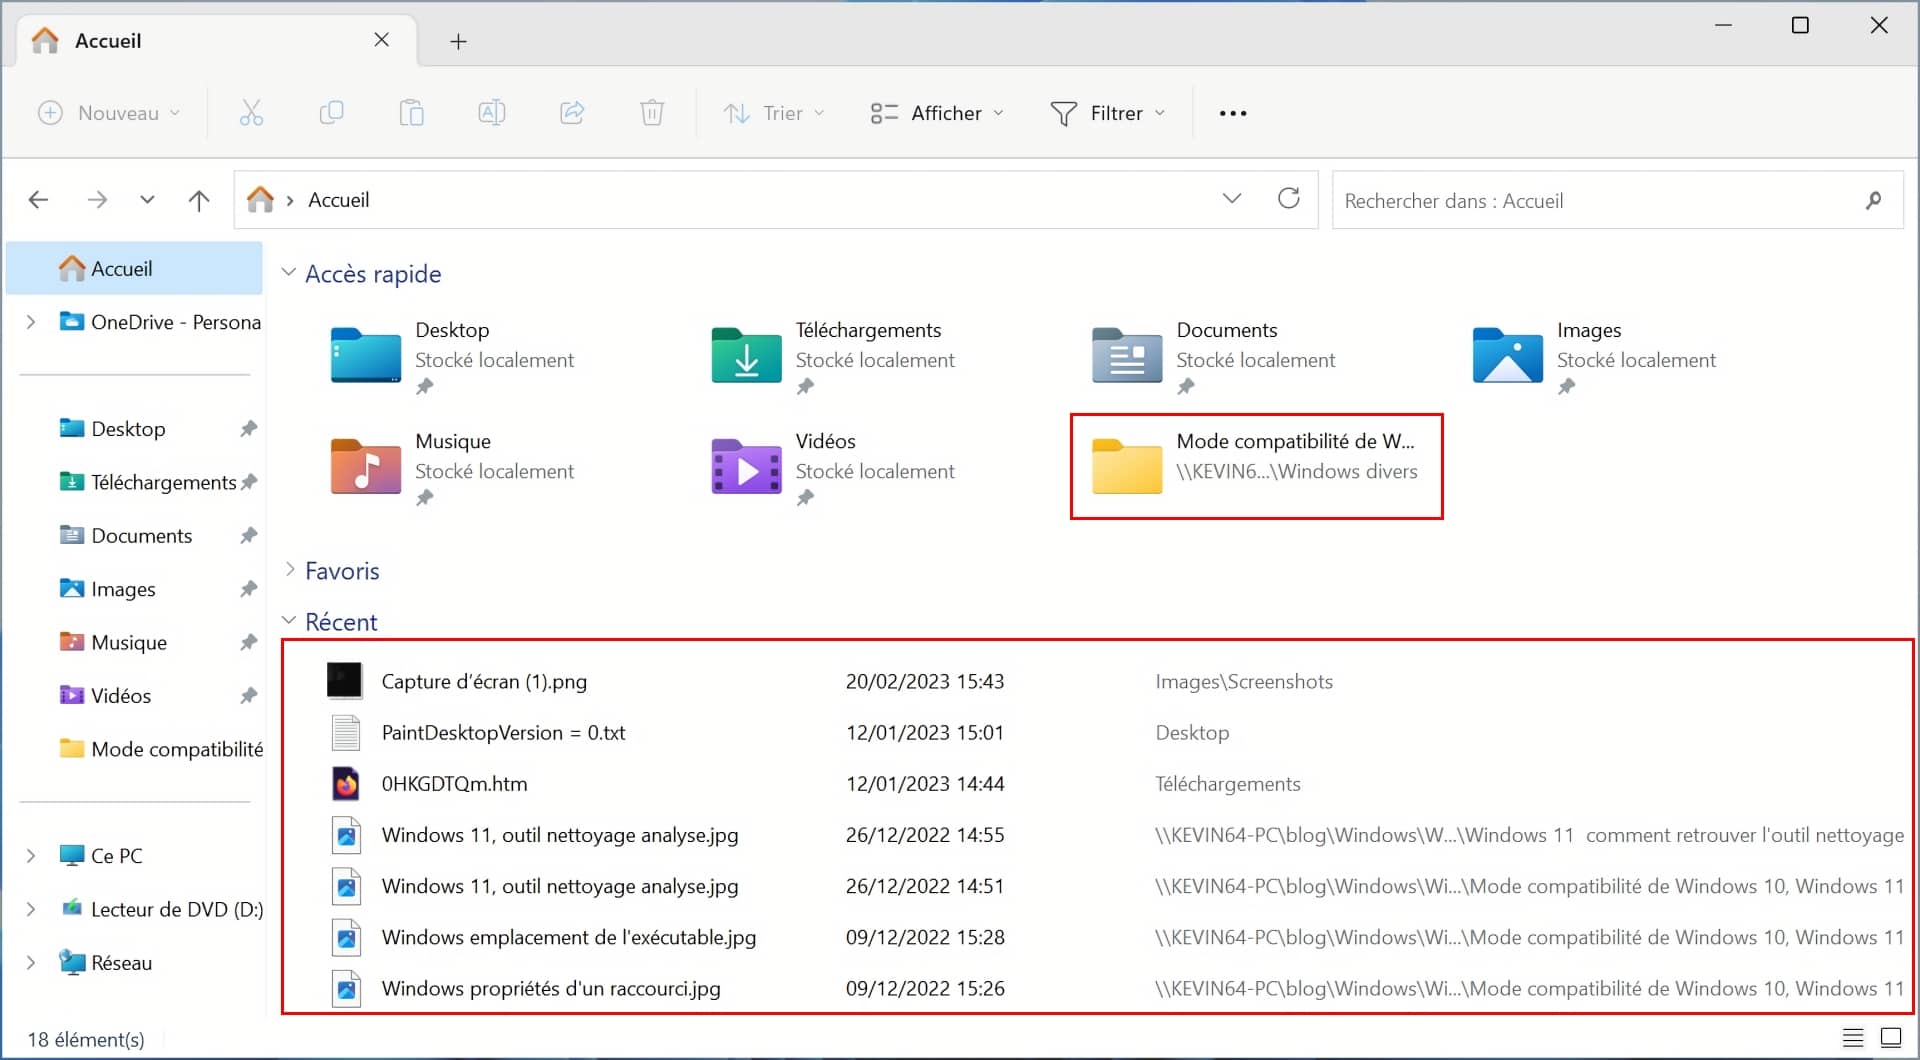
Task: Open the Nouveau new item button
Action: pos(109,113)
